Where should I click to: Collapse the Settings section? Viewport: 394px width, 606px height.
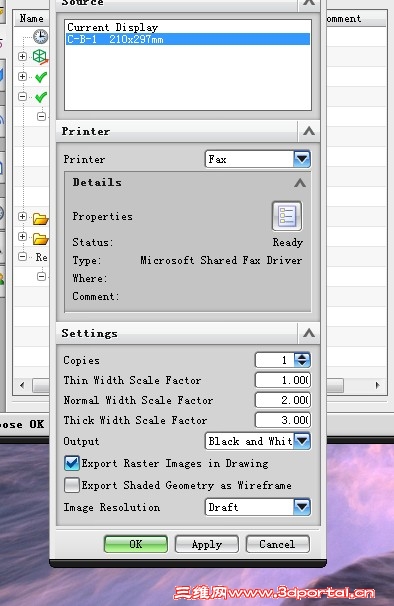pos(309,333)
